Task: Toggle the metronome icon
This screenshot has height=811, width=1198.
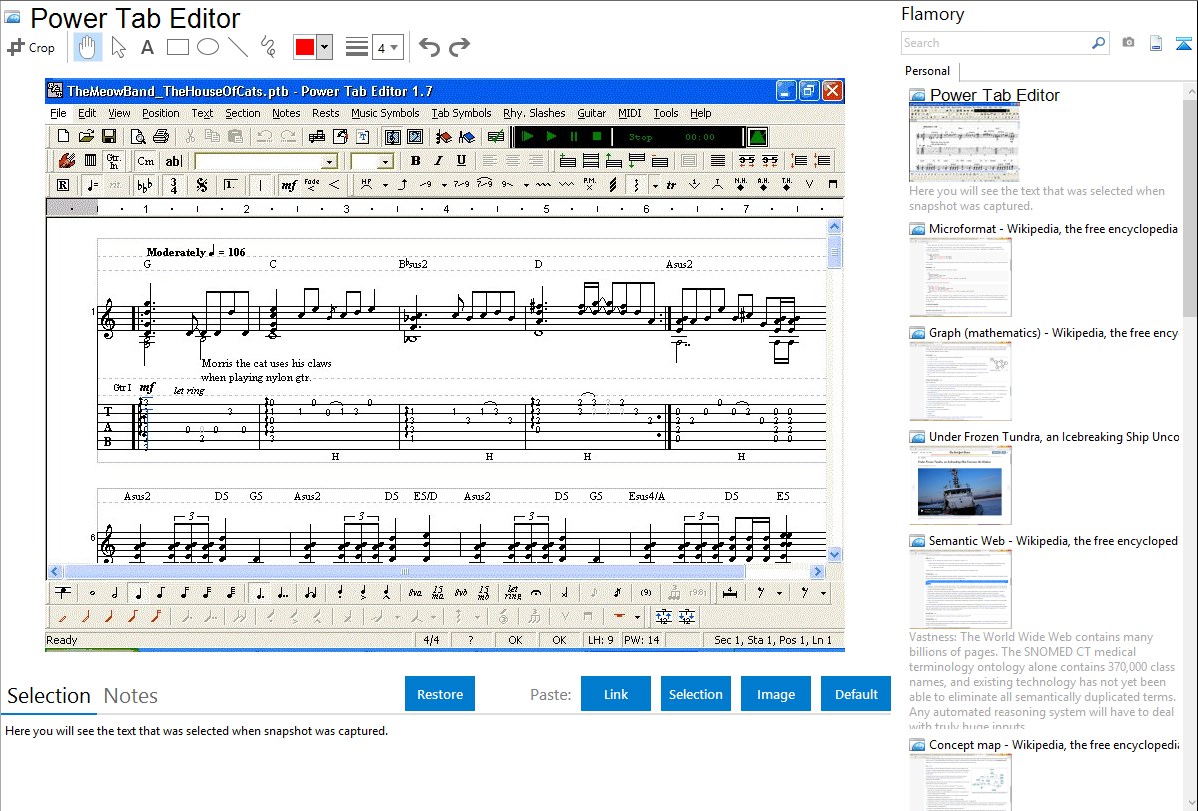Action: tap(757, 137)
